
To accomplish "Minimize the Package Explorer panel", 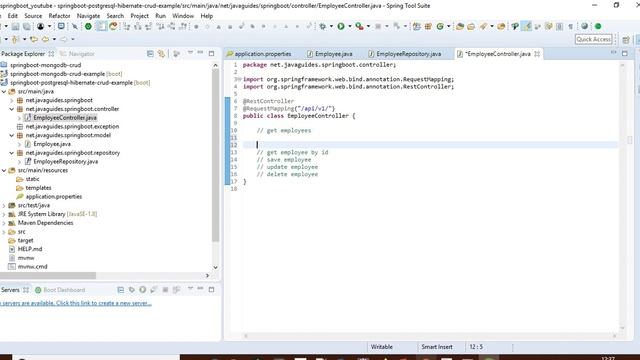I will pyautogui.click(x=200, y=53).
